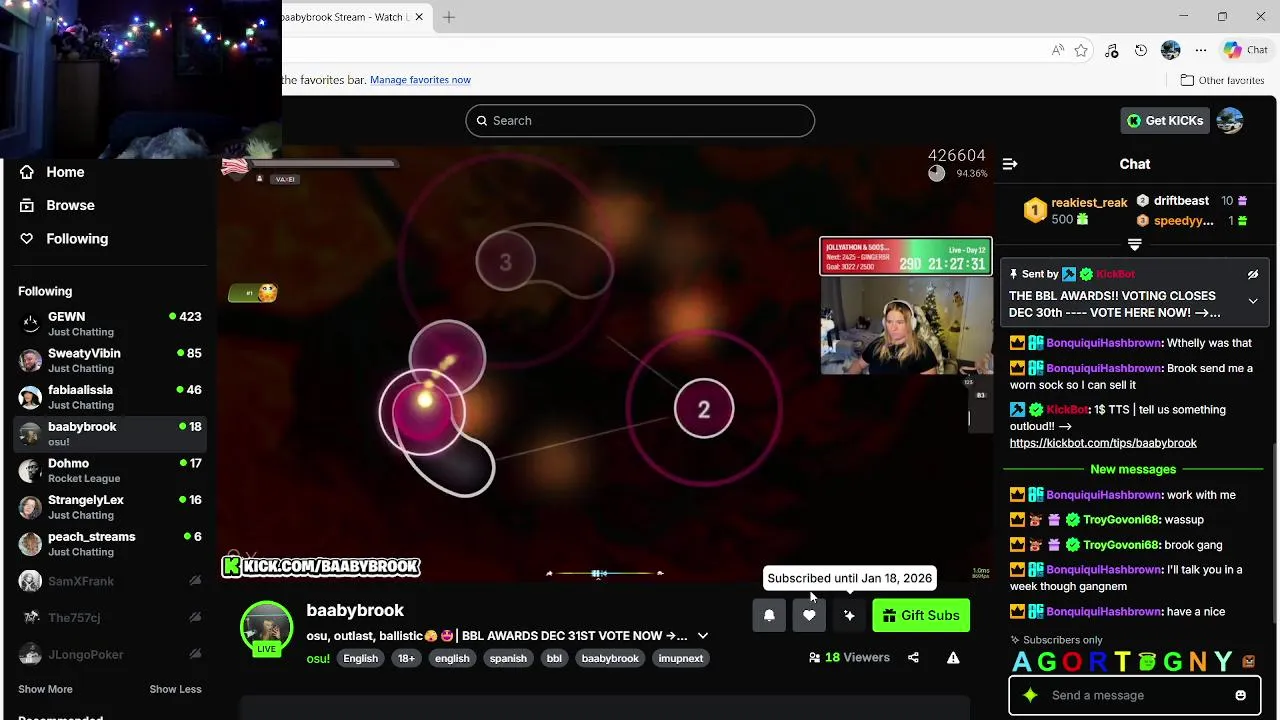Select the lowercase baabybrook tag
The width and height of the screenshot is (1280, 720).
pyautogui.click(x=610, y=658)
